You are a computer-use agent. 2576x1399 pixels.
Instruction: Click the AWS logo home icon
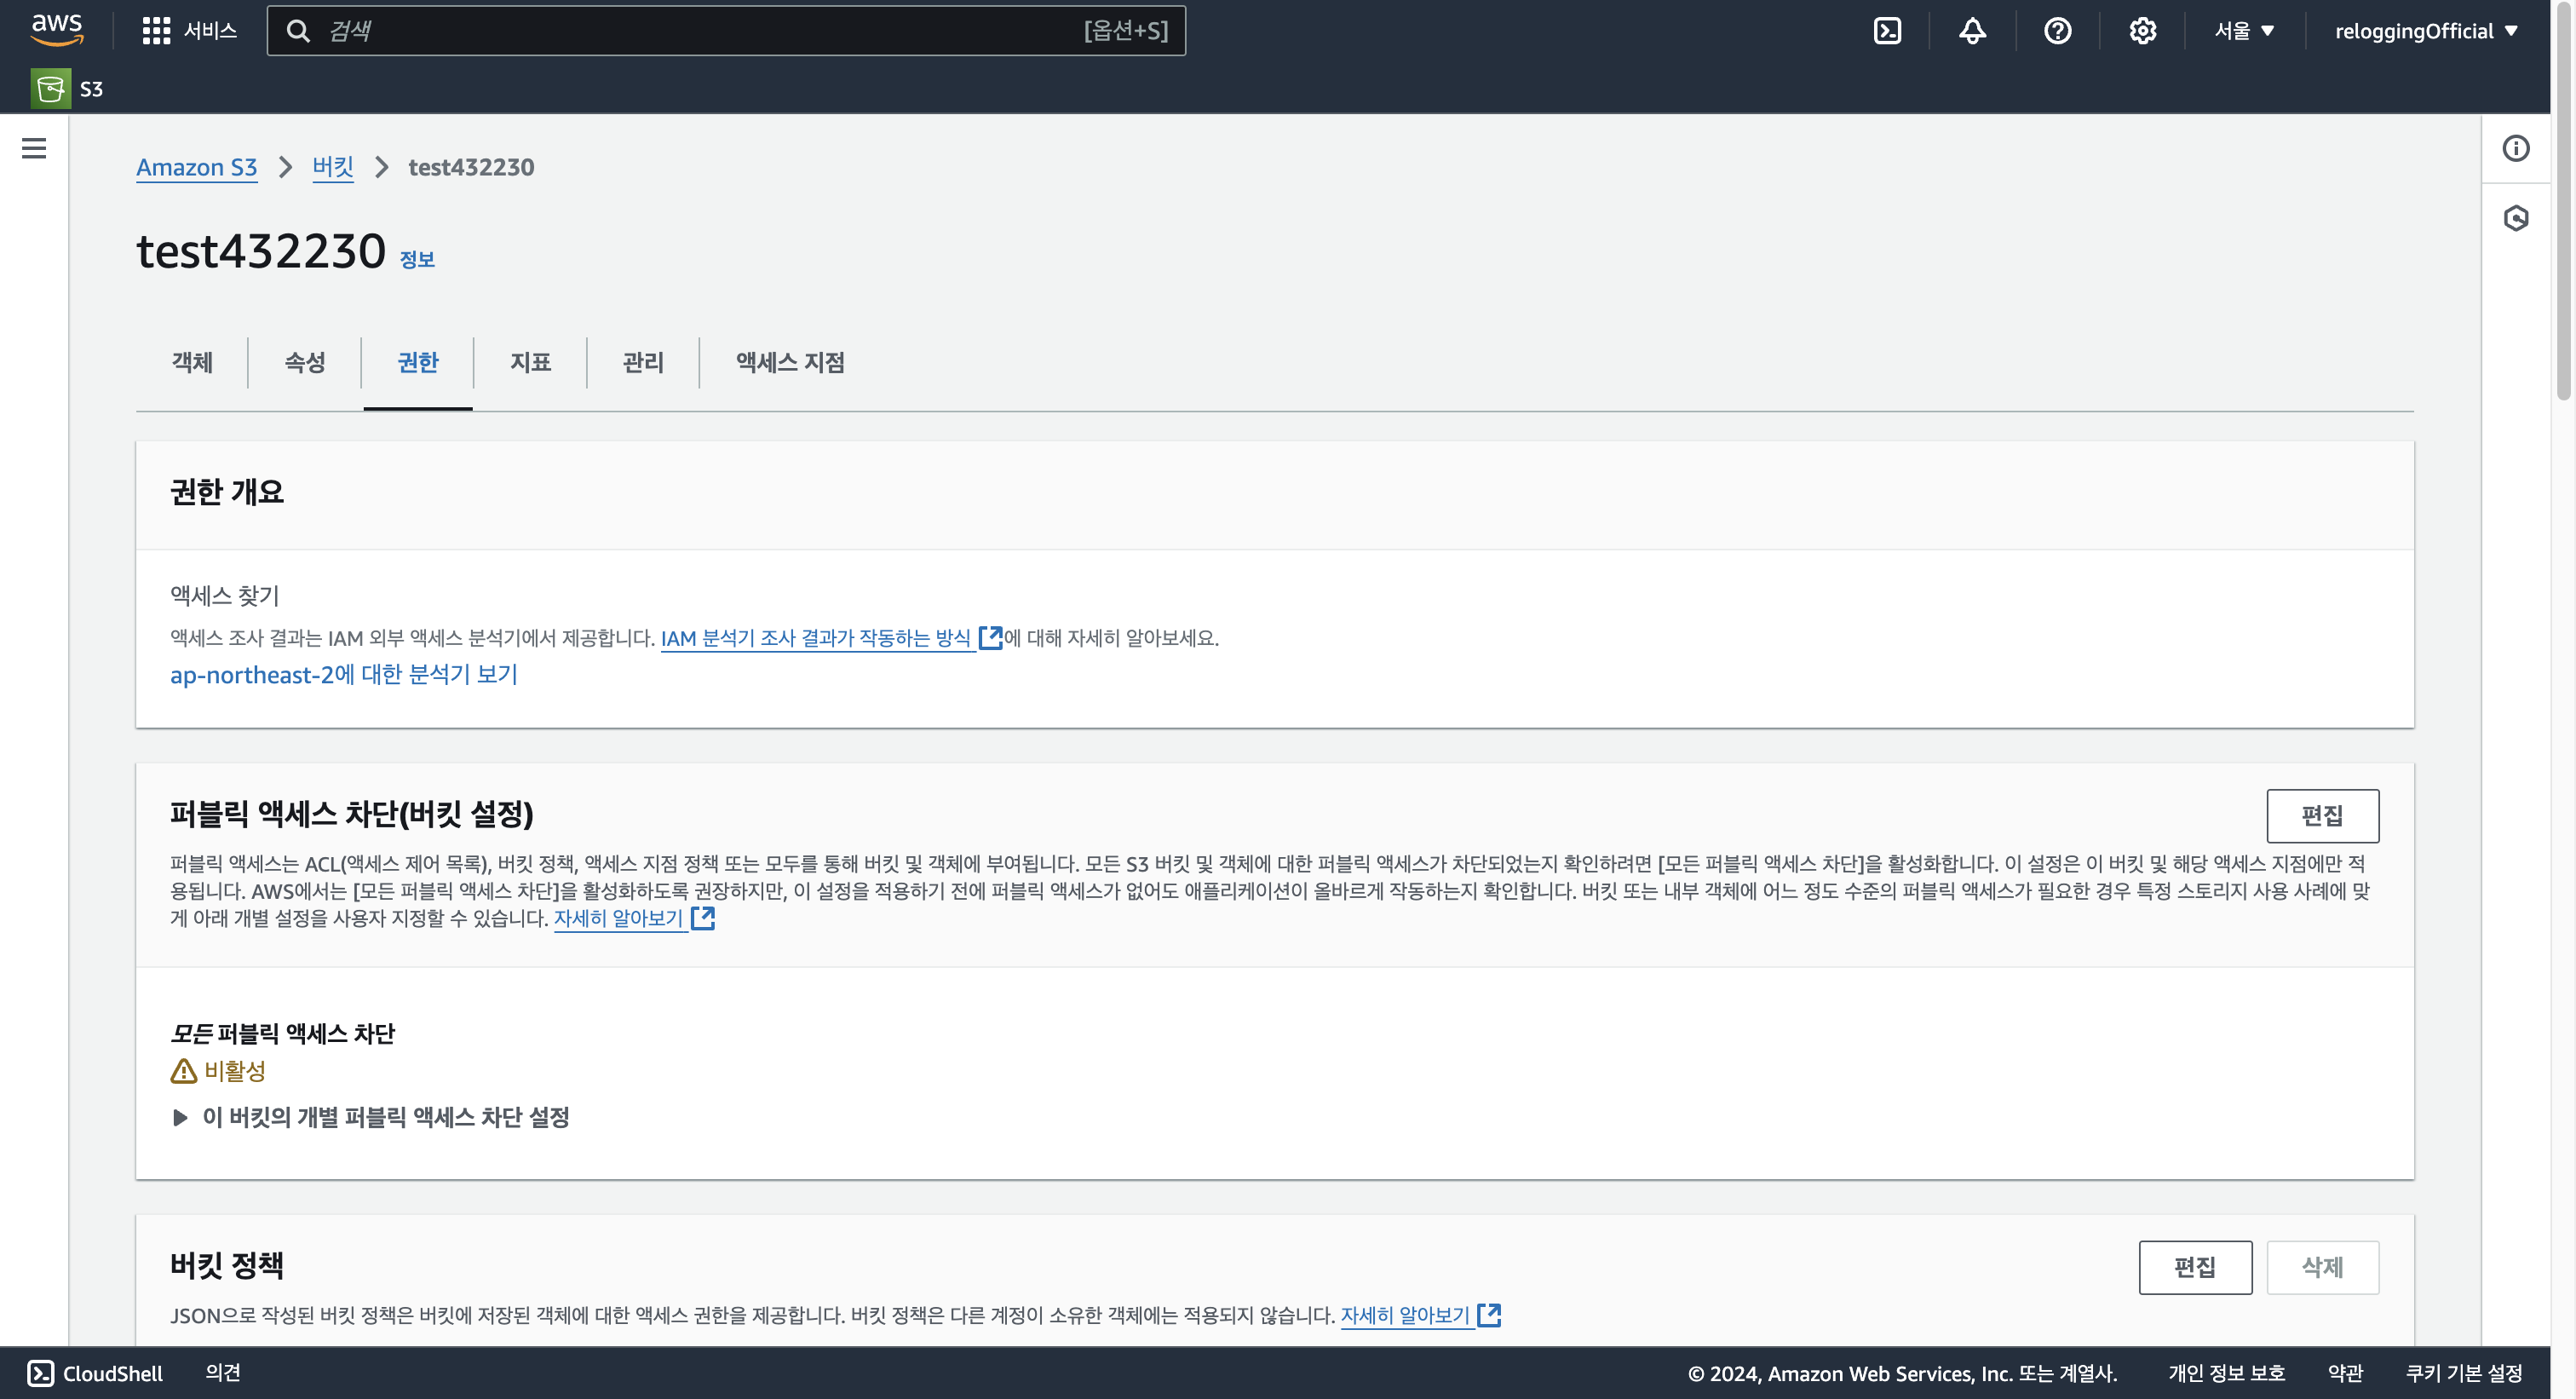point(56,30)
